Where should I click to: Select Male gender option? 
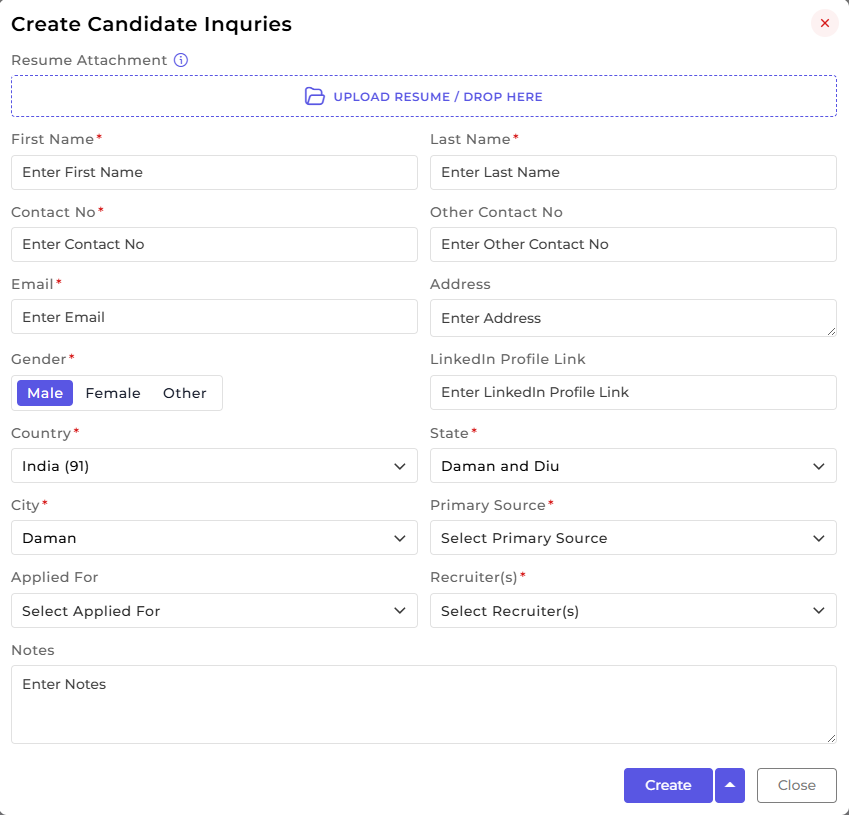click(45, 393)
